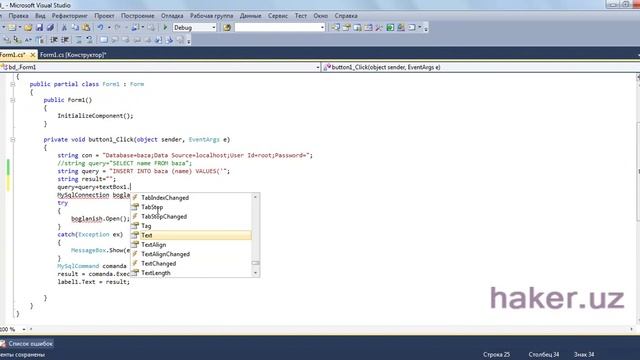Image resolution: width=640 pixels, height=360 pixels.
Task: Collapse the button1_Click method outlining region
Action: [13, 140]
